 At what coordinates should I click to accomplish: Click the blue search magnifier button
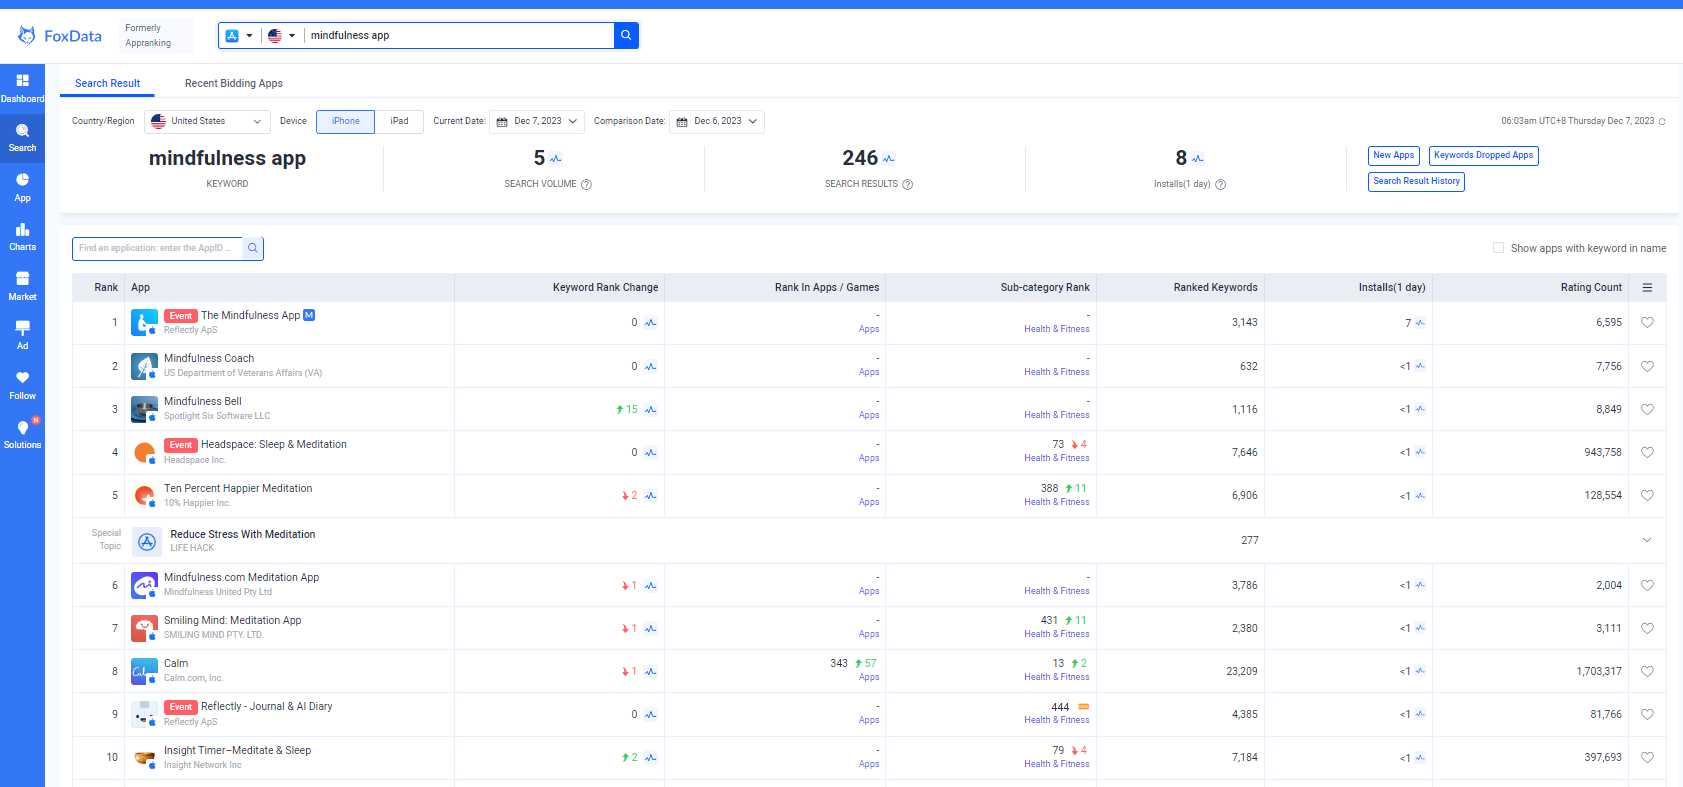point(626,35)
